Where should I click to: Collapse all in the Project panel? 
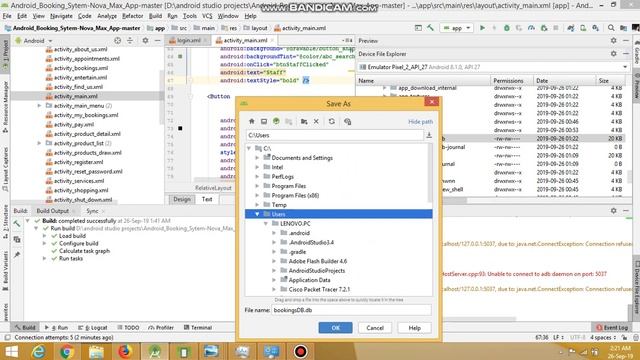130,41
